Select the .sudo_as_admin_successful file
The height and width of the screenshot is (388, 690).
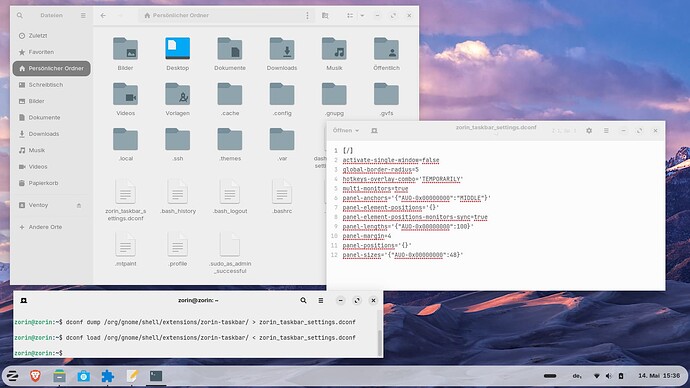pyautogui.click(x=230, y=245)
